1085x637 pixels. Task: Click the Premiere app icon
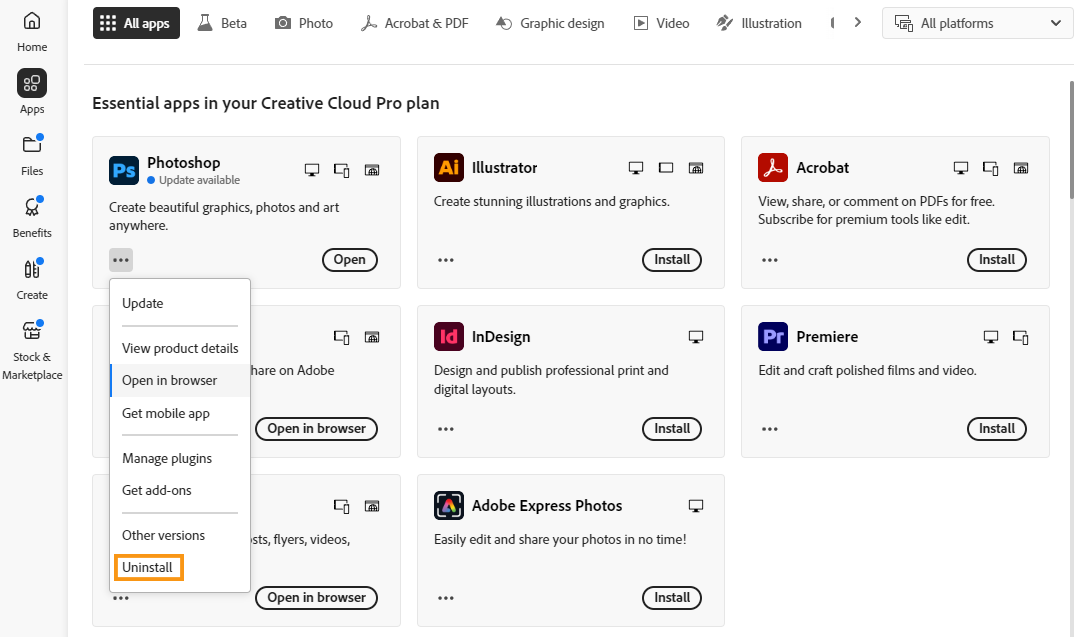(x=773, y=337)
